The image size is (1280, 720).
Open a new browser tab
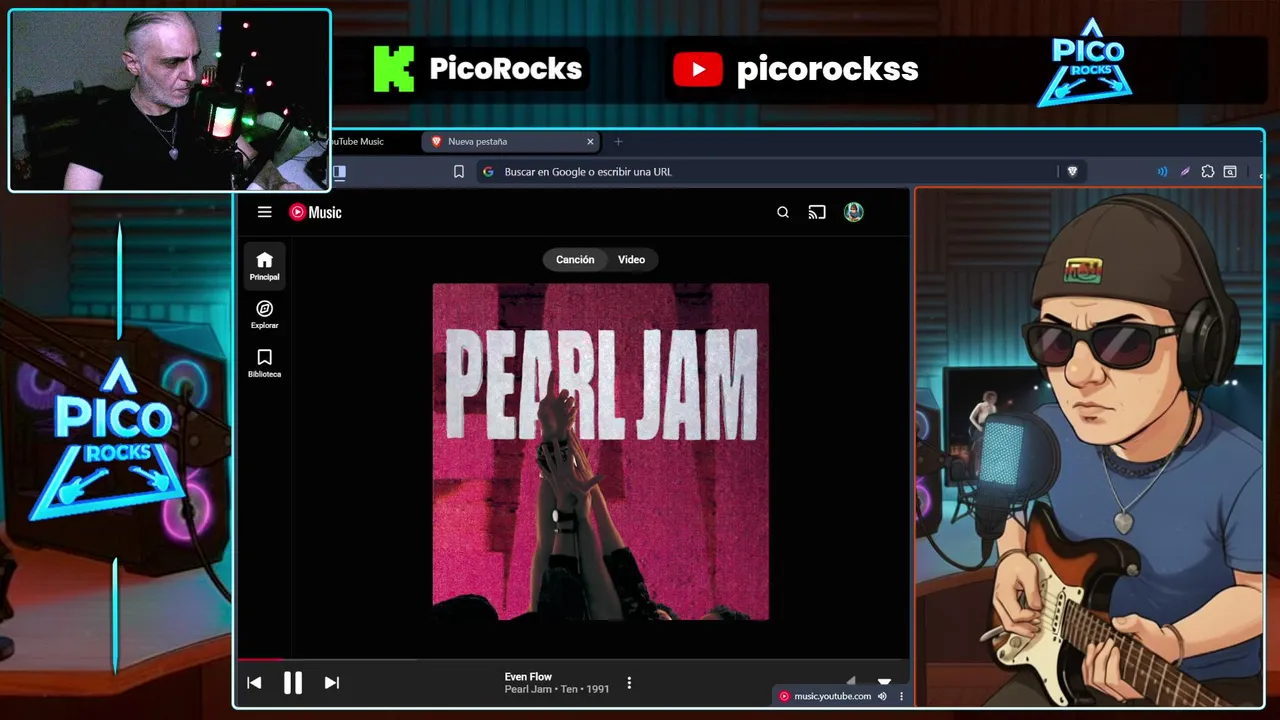[x=618, y=141]
